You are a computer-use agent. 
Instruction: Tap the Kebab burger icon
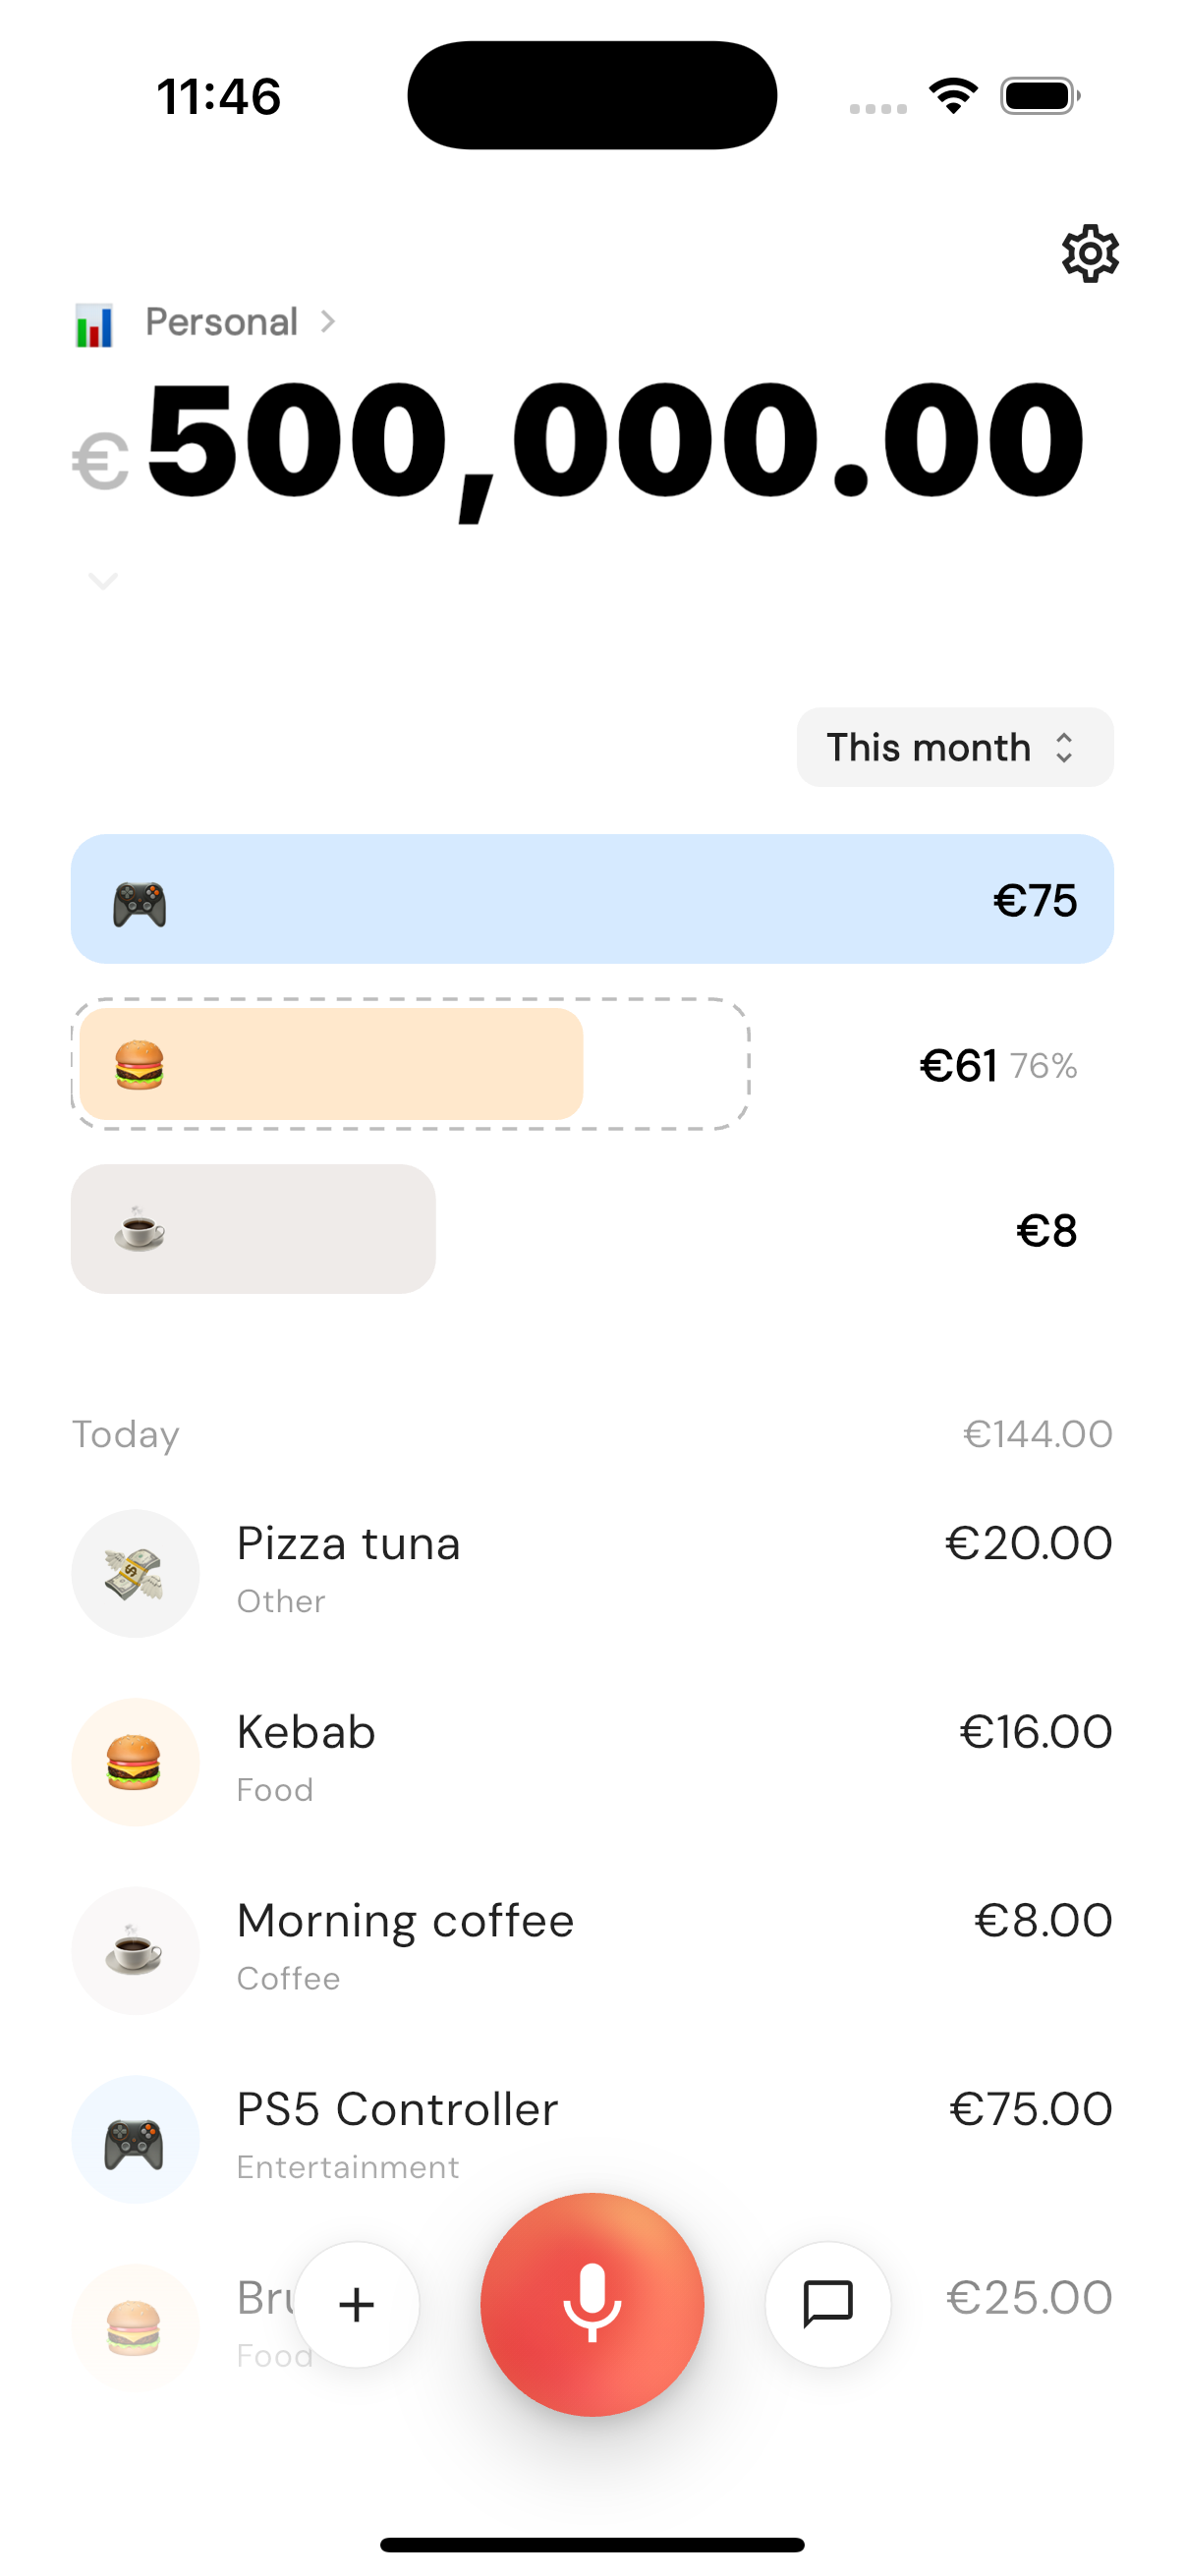pyautogui.click(x=135, y=1762)
